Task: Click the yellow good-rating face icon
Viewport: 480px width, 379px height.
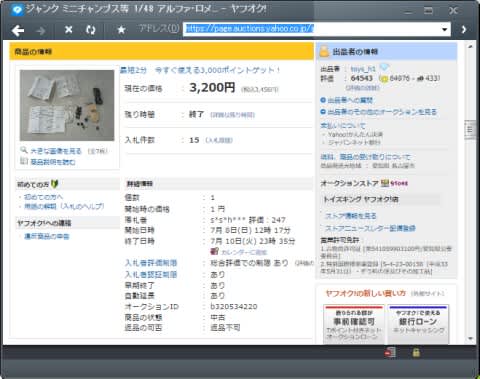Action: point(383,79)
